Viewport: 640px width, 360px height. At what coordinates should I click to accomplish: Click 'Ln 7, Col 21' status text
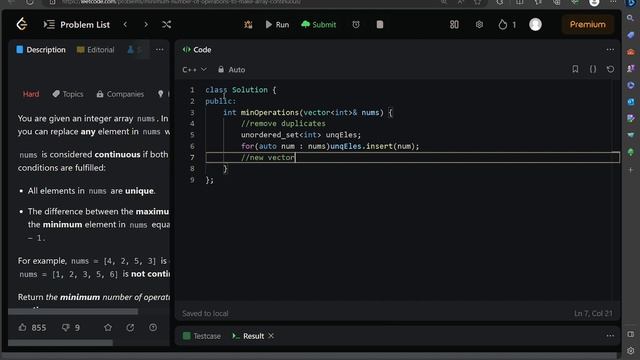[593, 313]
